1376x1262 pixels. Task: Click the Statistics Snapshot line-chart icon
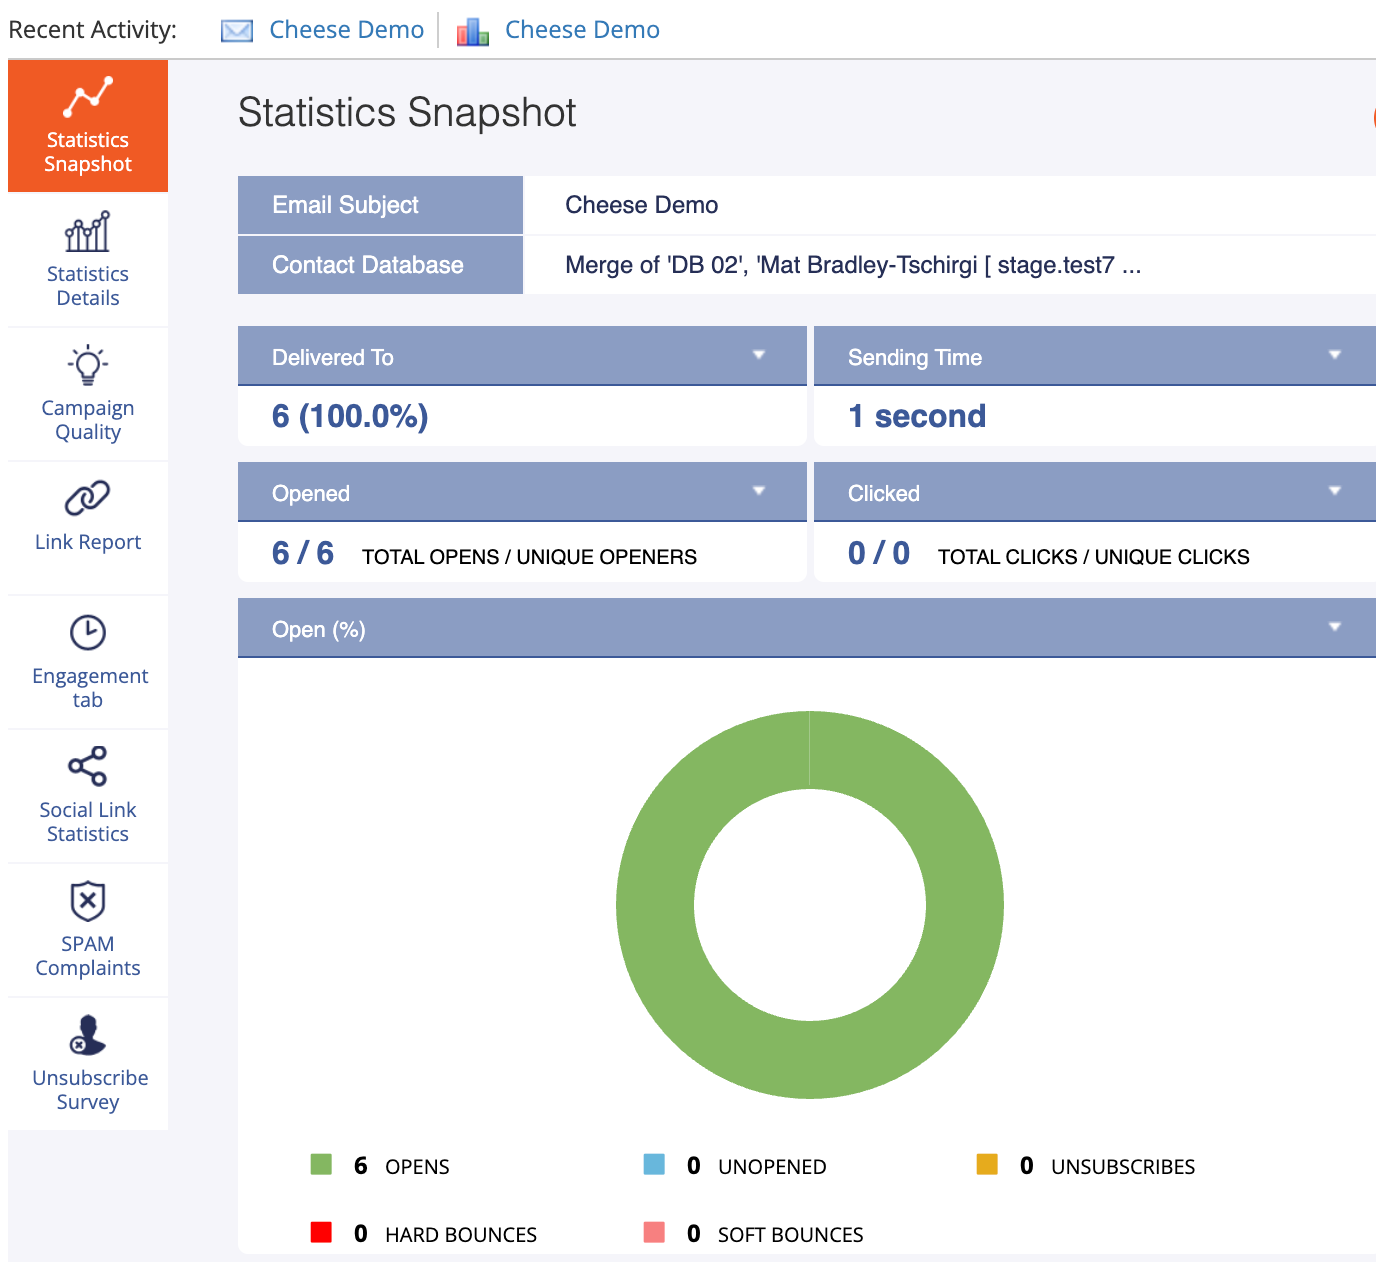(x=88, y=97)
